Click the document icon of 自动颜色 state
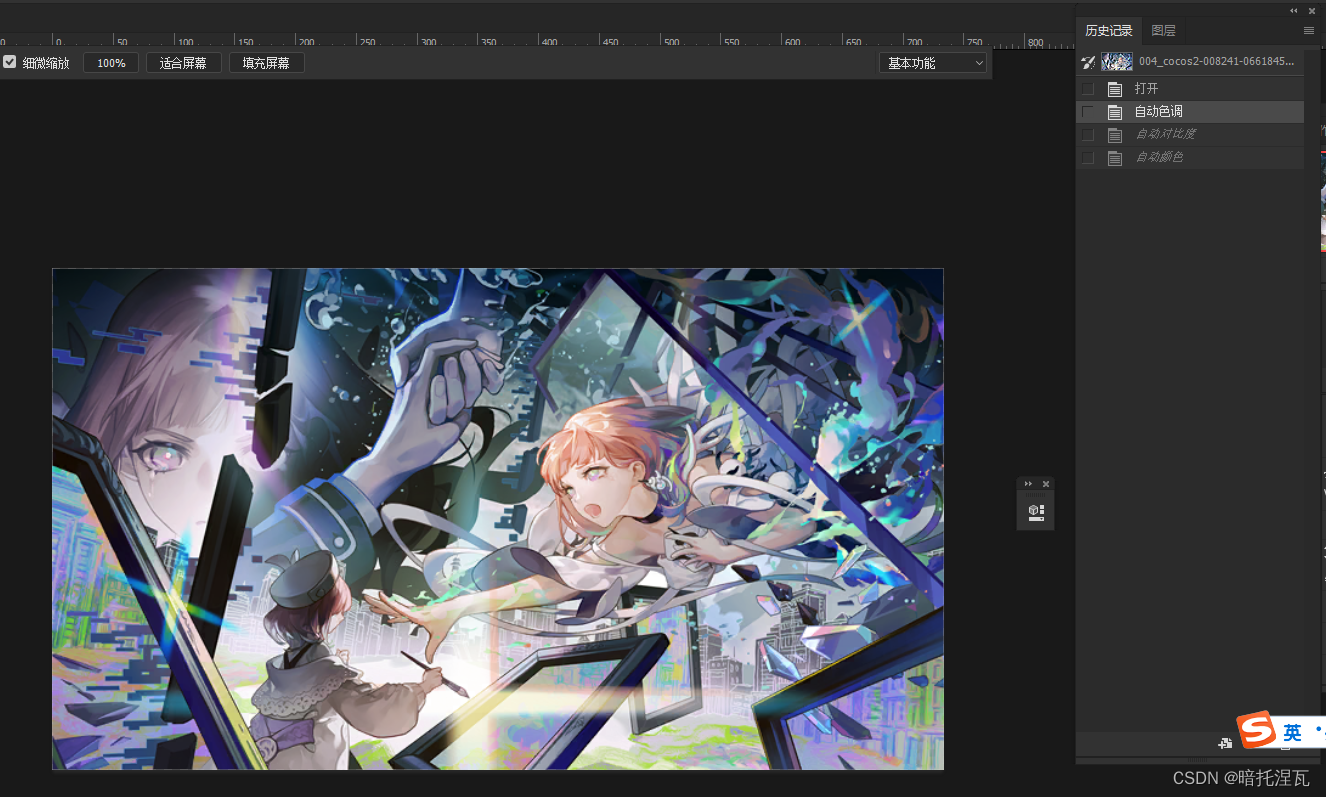The height and width of the screenshot is (797, 1326). click(x=1115, y=158)
